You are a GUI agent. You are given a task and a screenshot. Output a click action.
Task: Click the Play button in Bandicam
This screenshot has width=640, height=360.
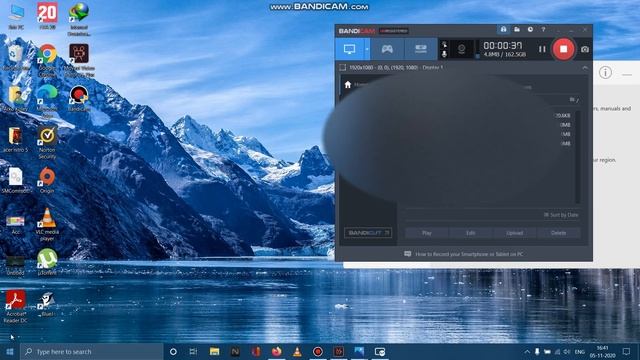427,233
